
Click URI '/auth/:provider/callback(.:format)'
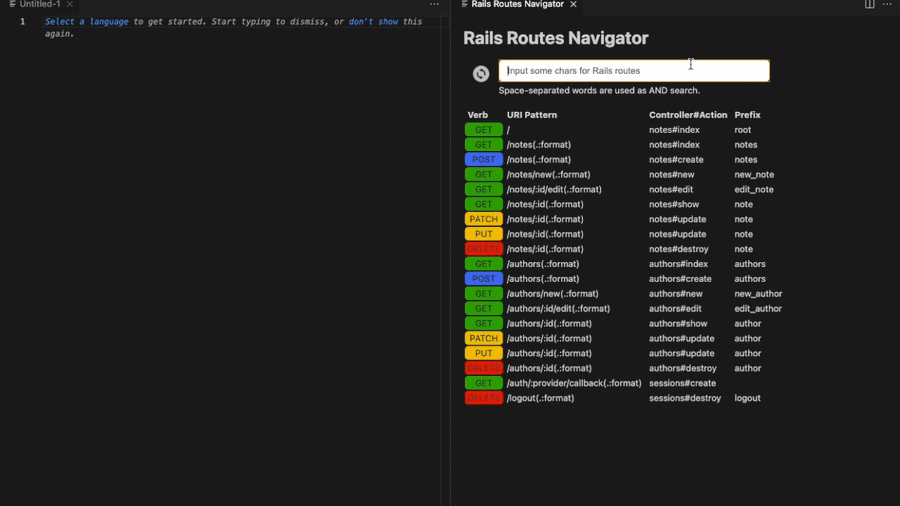[573, 383]
